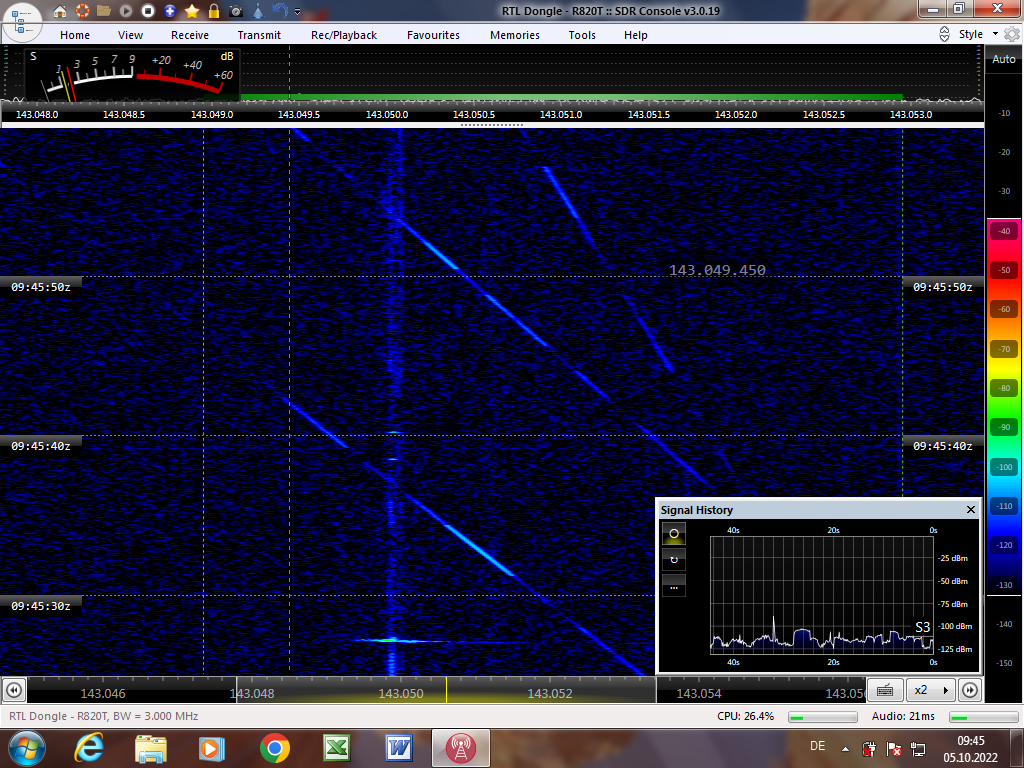Click the -40 level on the colour scale
Image resolution: width=1024 pixels, height=768 pixels.
click(x=1004, y=231)
